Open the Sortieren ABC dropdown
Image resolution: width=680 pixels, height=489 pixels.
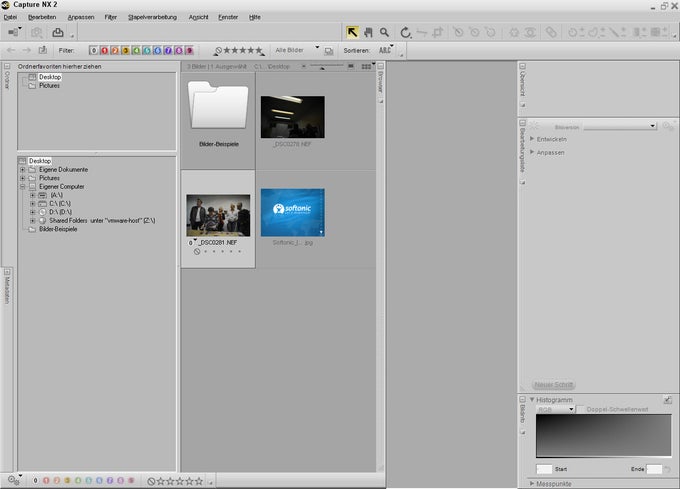pyautogui.click(x=386, y=50)
